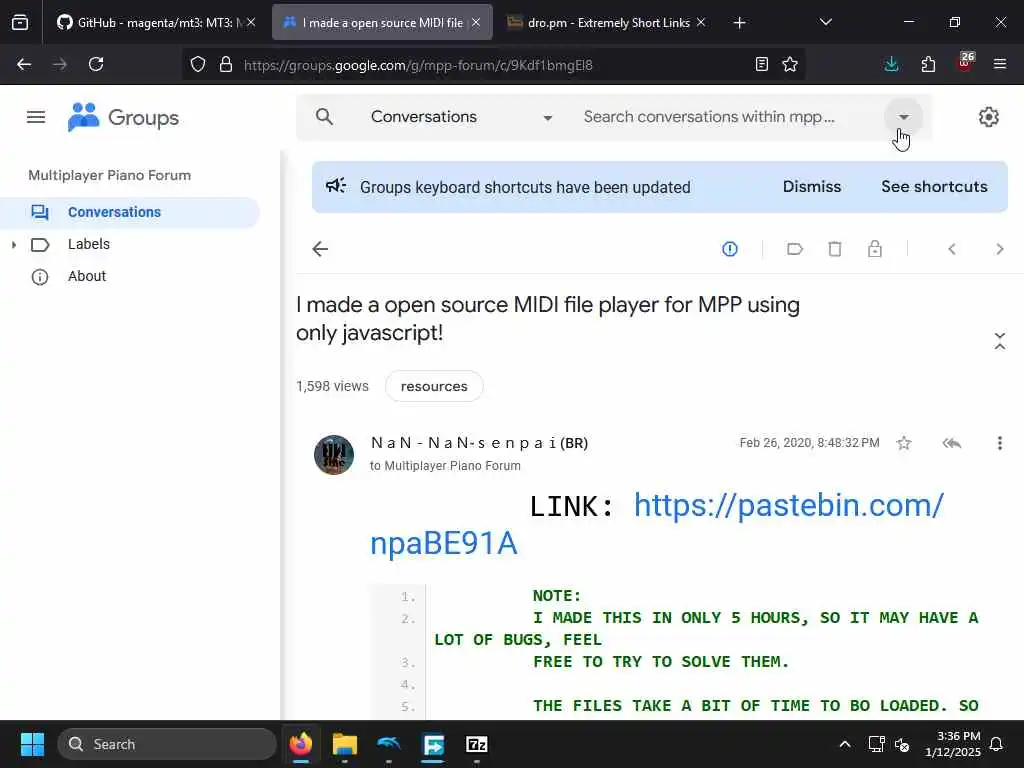
Task: Close the MIDI file player tab
Action: tap(476, 22)
